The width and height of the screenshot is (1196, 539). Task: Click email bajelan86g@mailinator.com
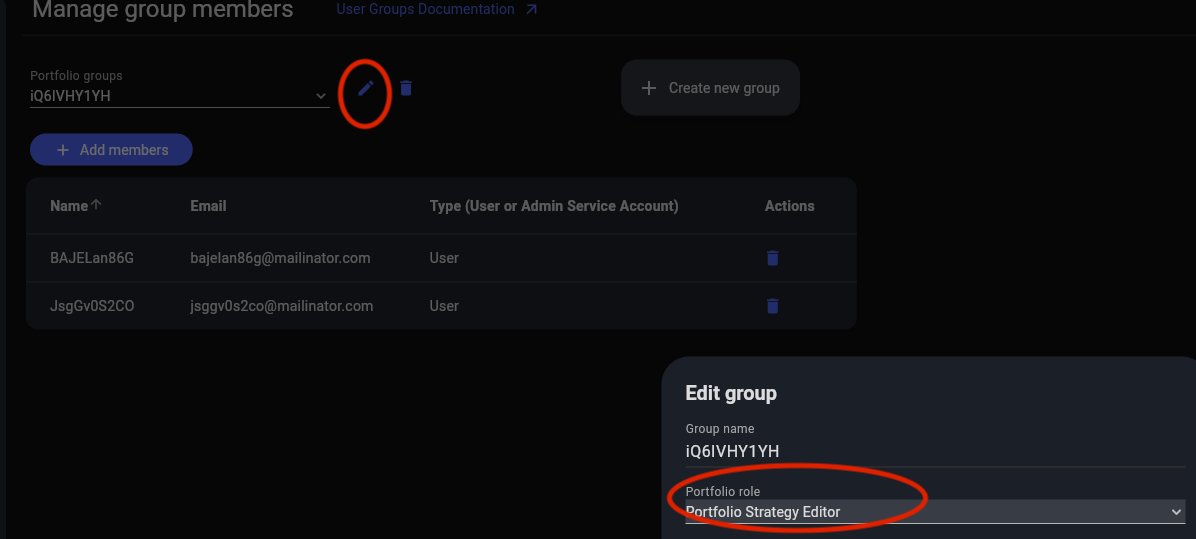281,258
